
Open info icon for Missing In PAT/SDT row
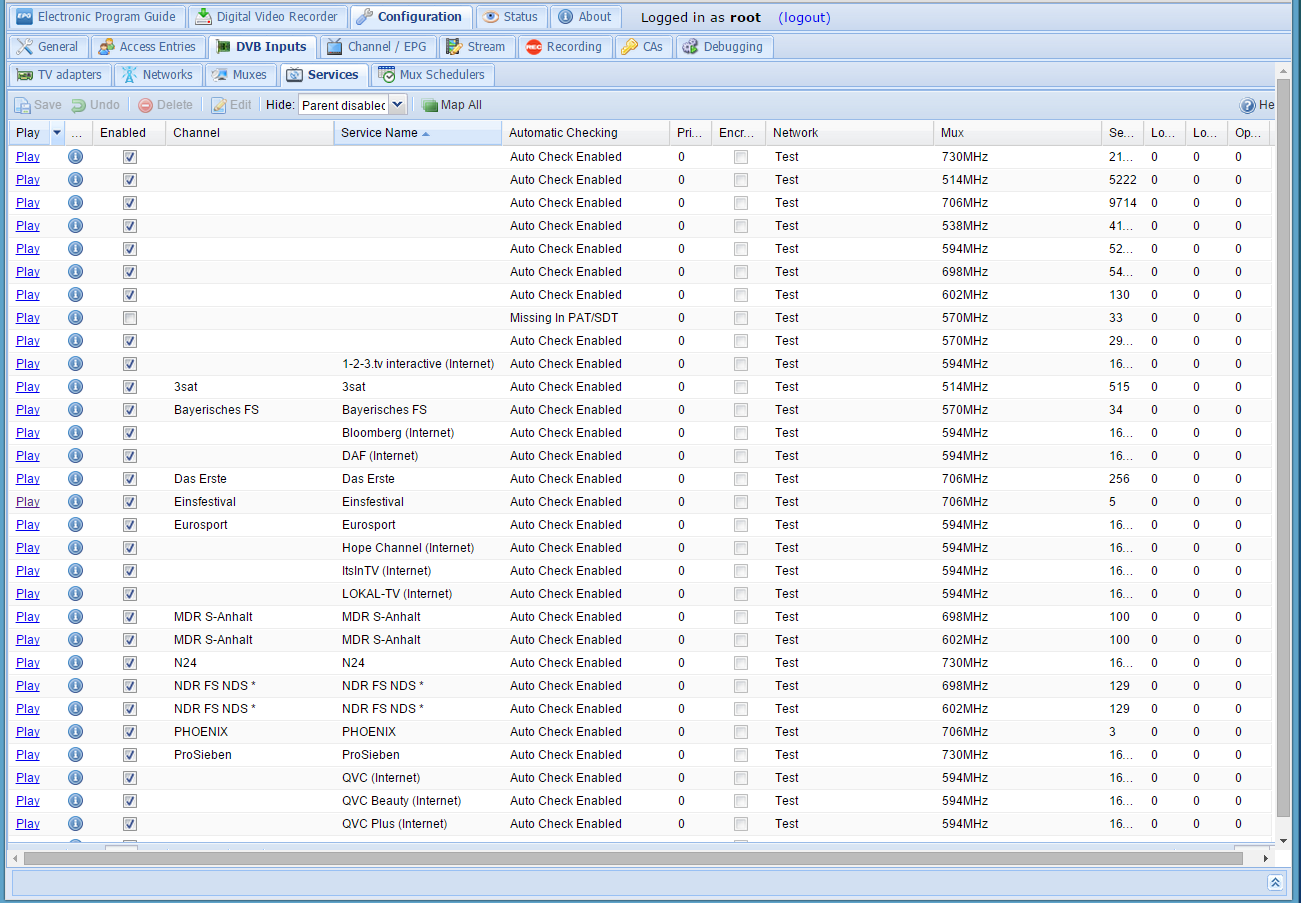(75, 318)
